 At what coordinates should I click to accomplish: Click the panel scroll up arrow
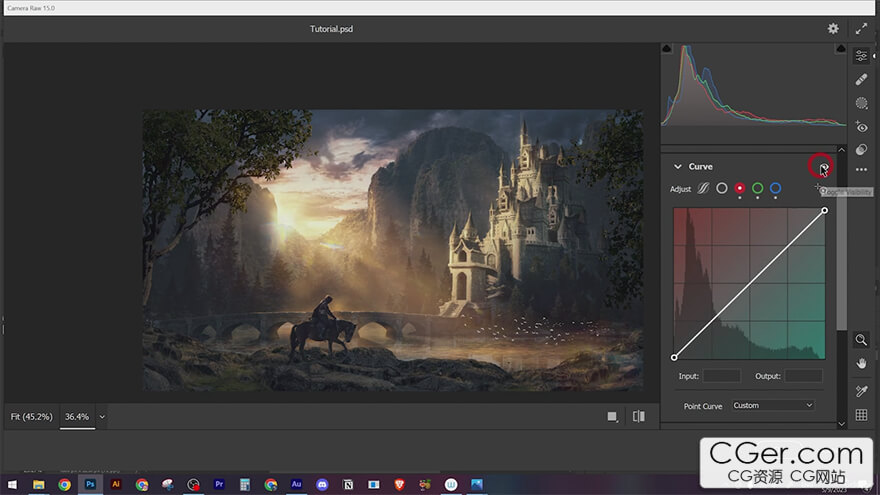pyautogui.click(x=841, y=150)
